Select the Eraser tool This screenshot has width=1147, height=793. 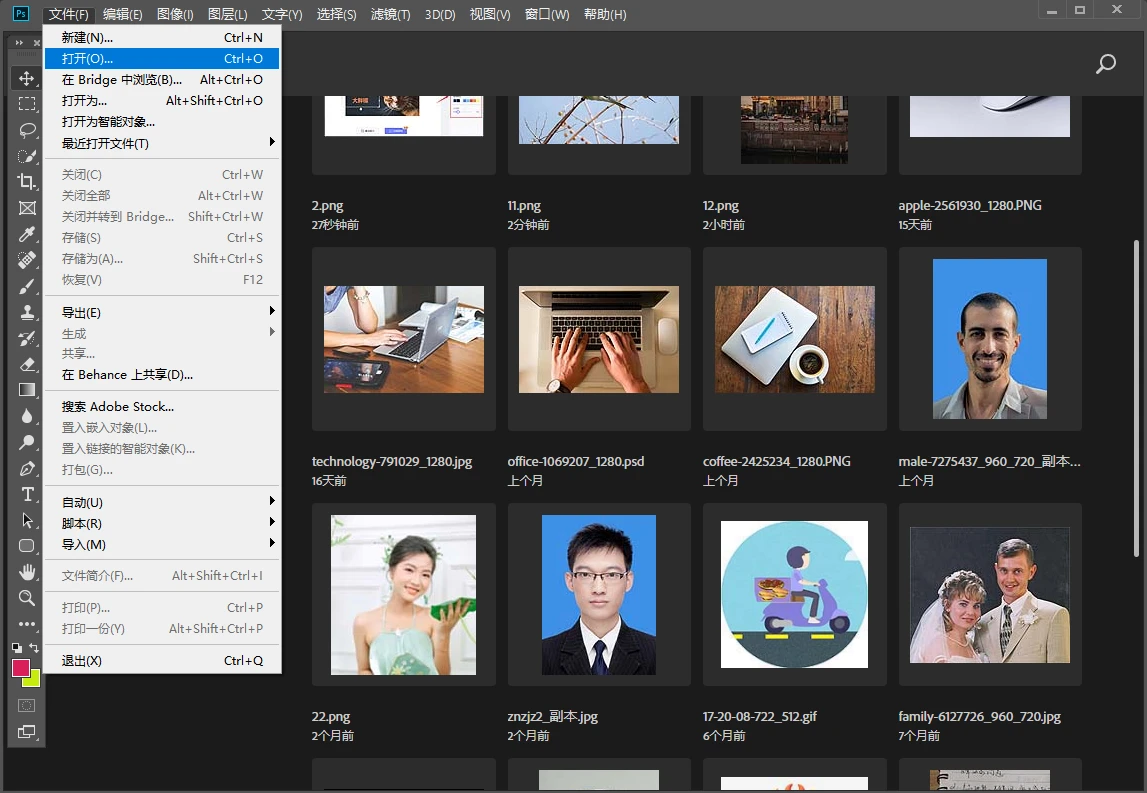pos(27,364)
